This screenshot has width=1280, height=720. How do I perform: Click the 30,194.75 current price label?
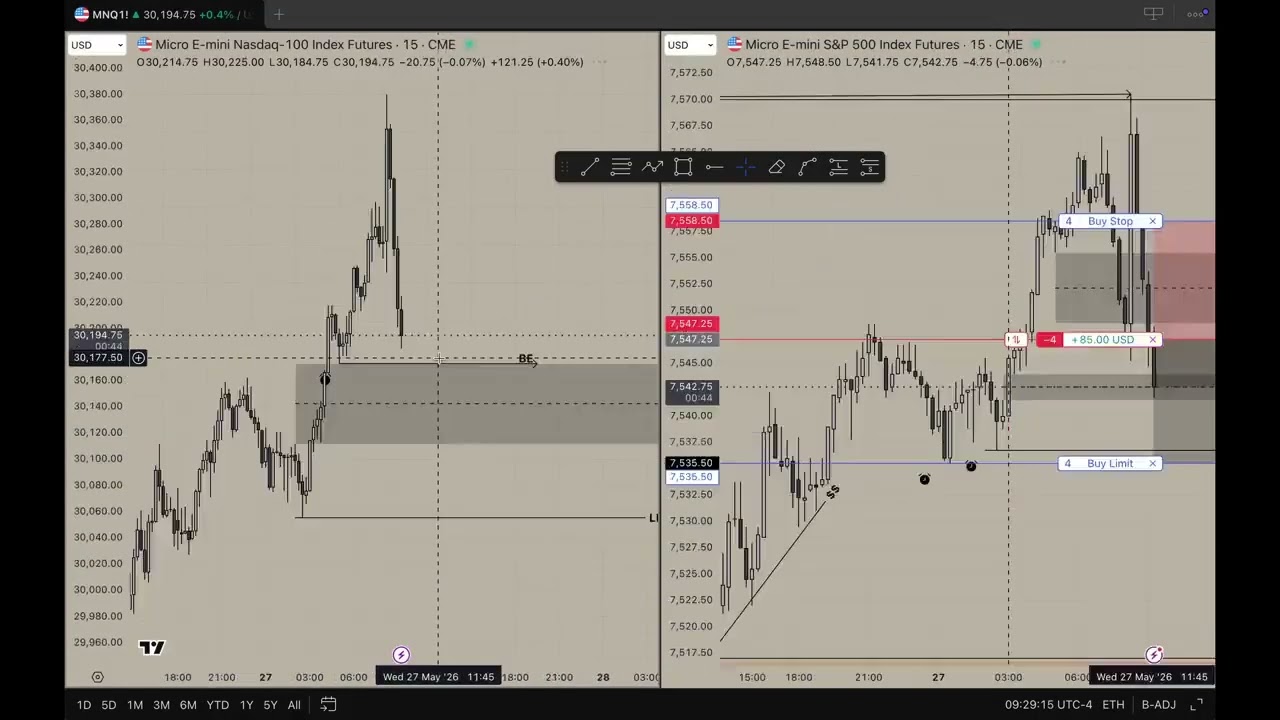pyautogui.click(x=98, y=336)
